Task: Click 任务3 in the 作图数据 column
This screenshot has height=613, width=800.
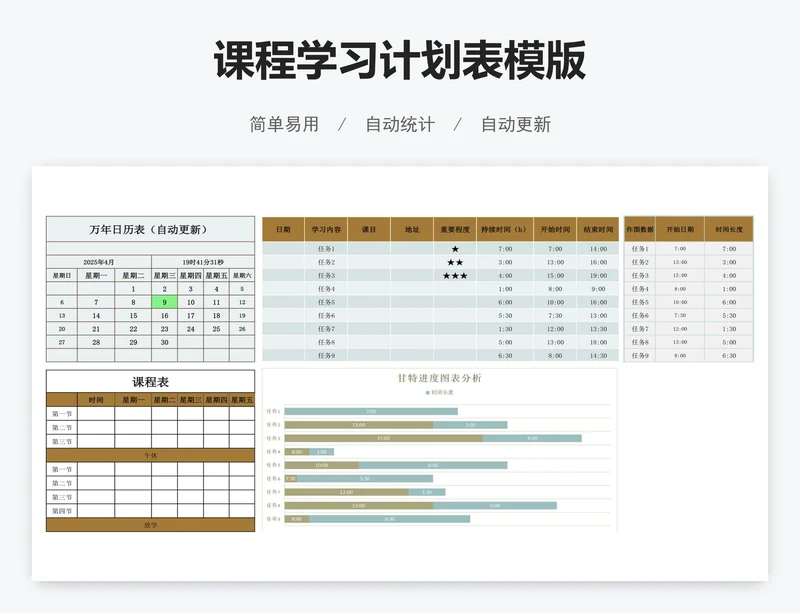Action: (x=640, y=276)
